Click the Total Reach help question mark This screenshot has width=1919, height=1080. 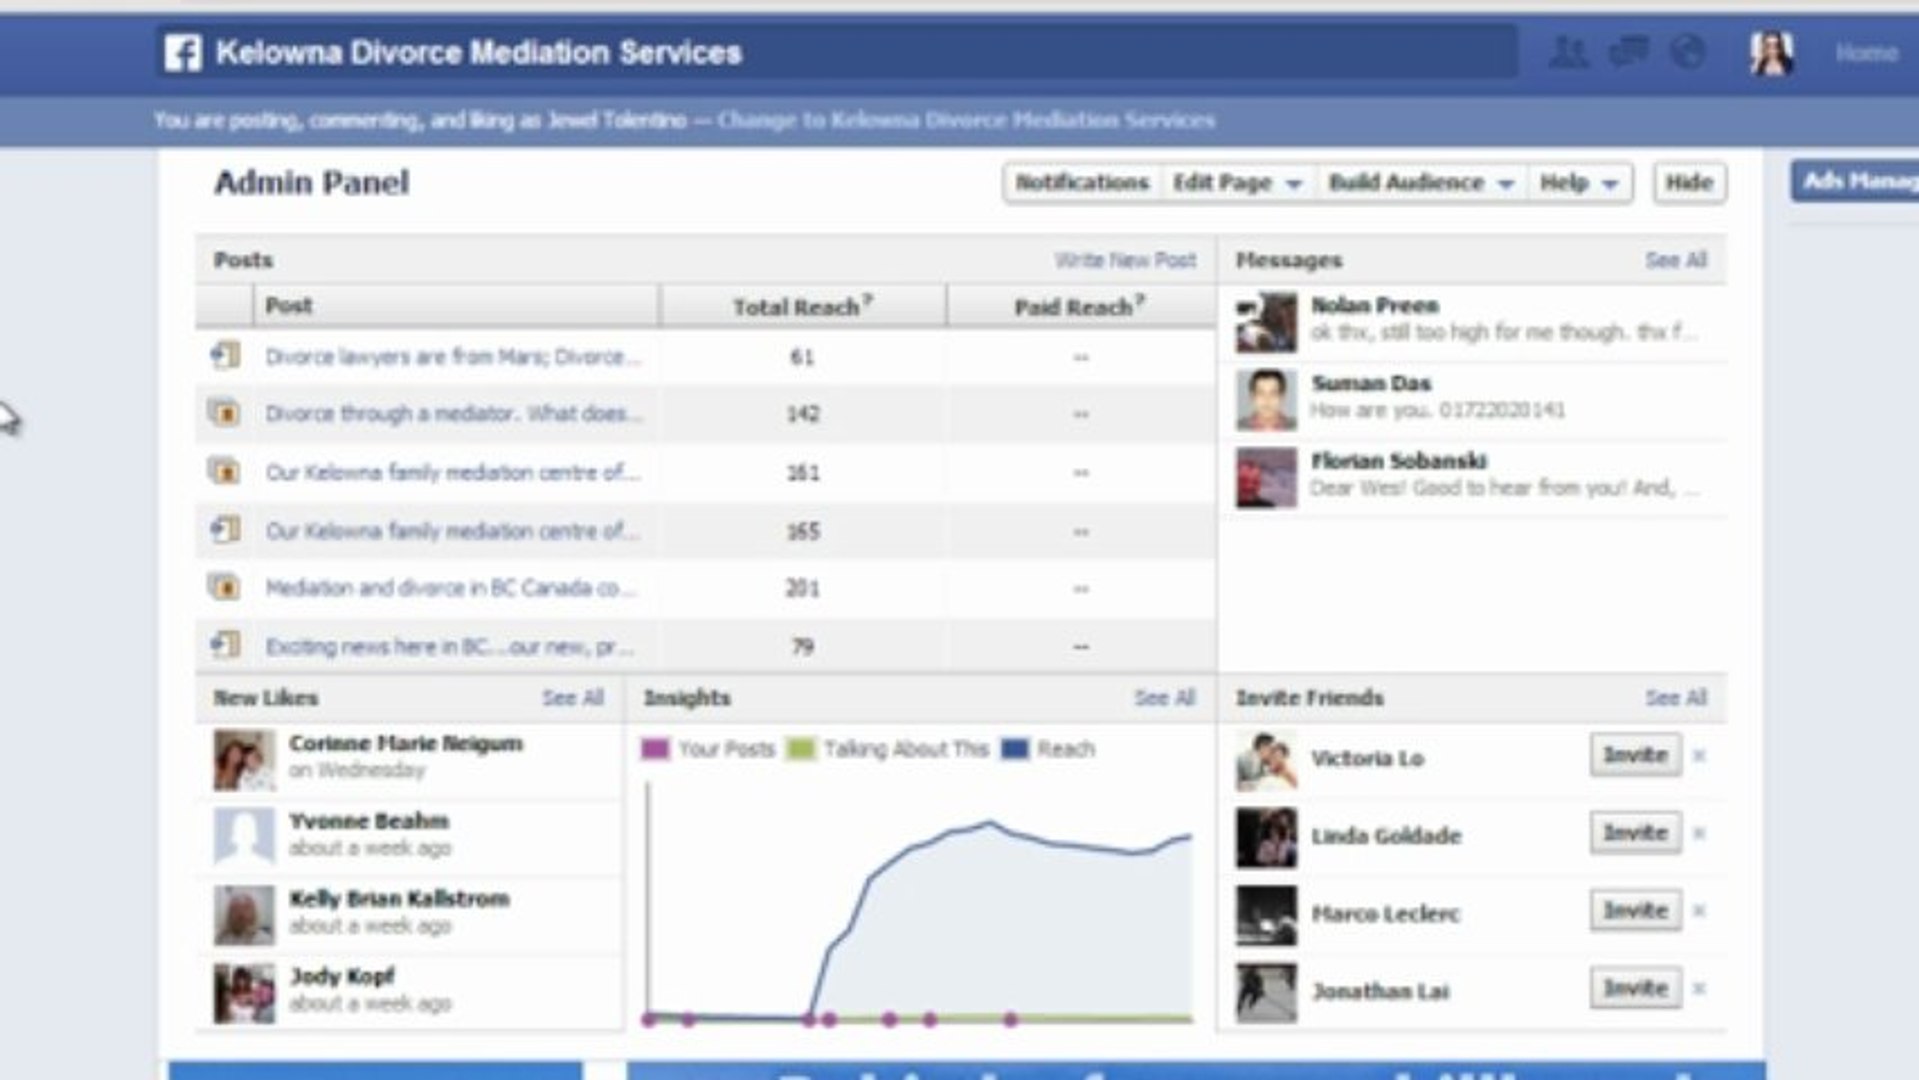pos(869,300)
